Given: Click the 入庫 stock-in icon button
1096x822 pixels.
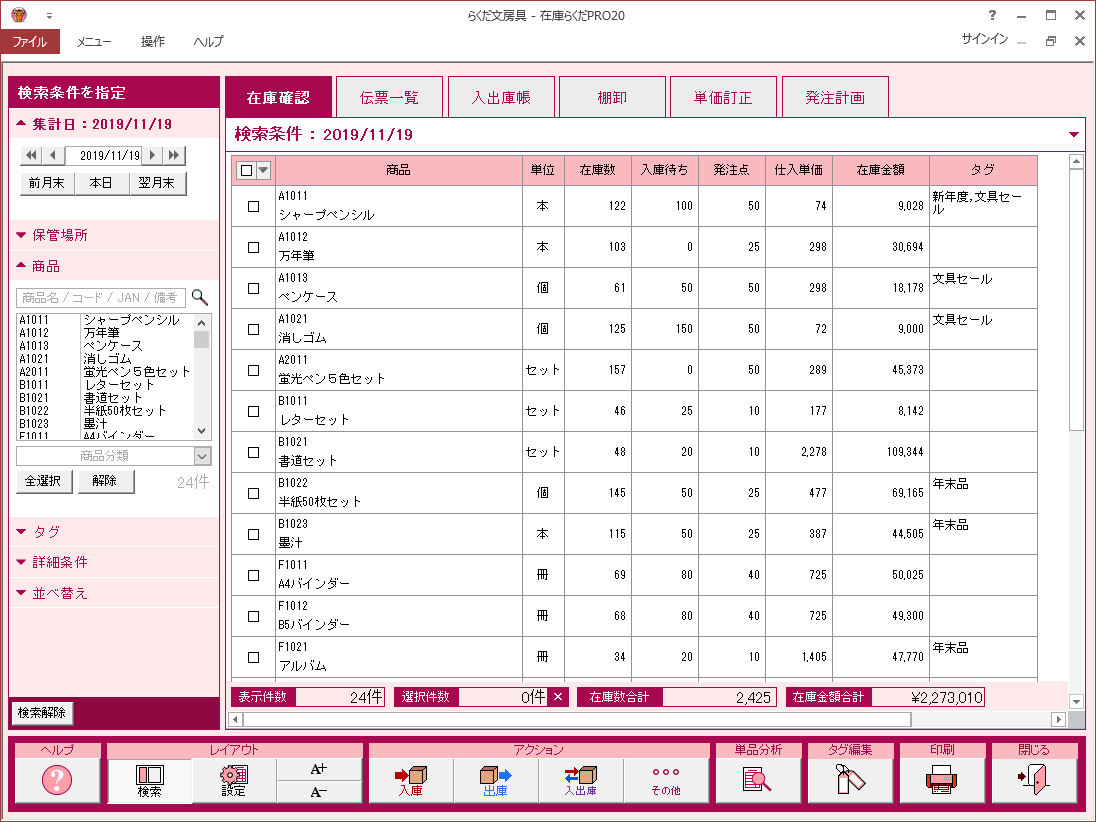Looking at the screenshot, I should pos(411,780).
